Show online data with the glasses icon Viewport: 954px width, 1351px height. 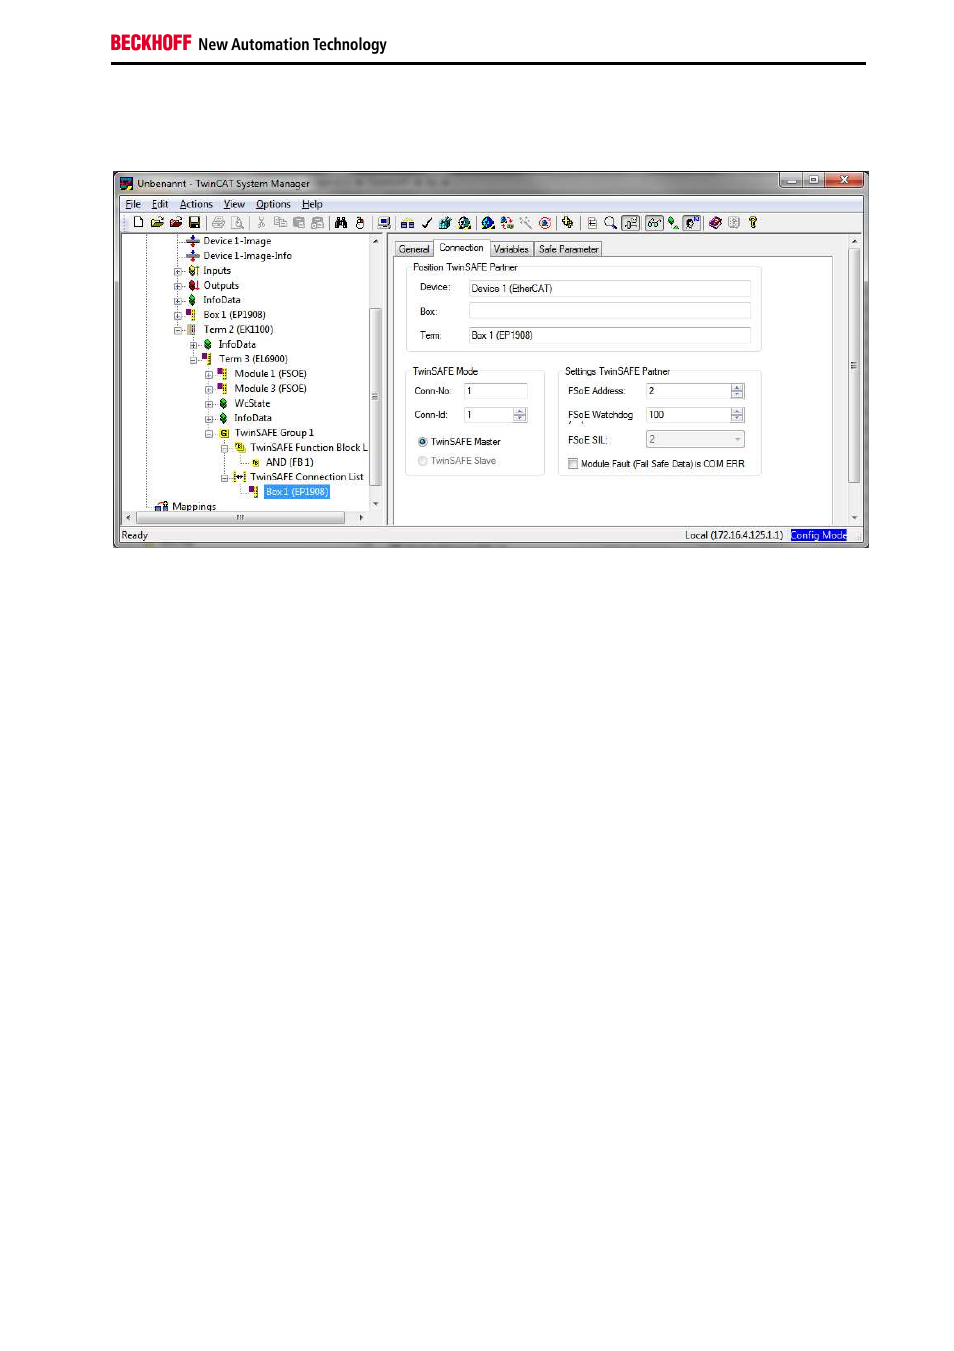[x=654, y=223]
